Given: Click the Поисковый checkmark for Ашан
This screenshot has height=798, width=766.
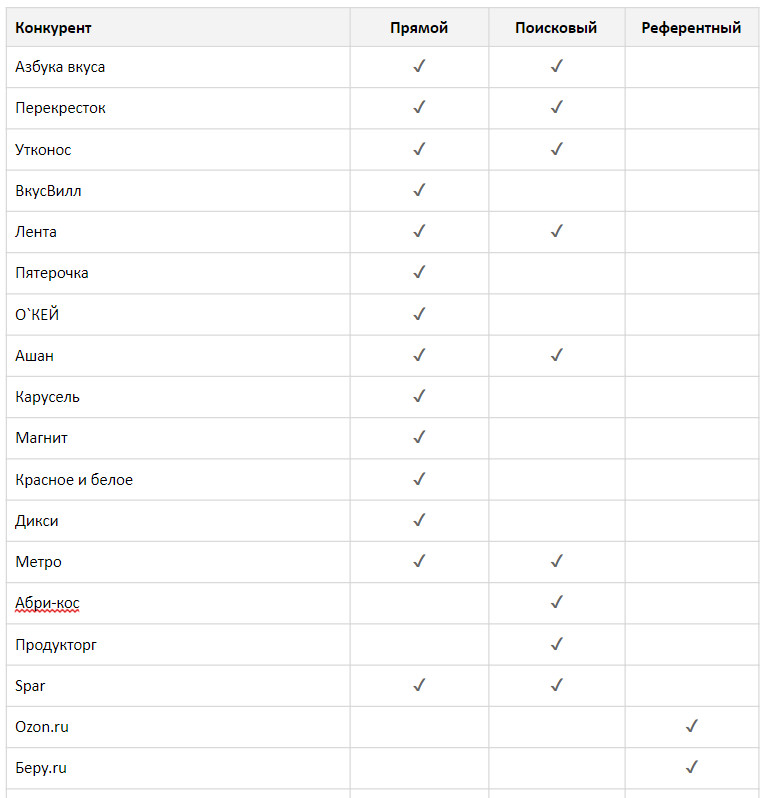Looking at the screenshot, I should click(557, 355).
